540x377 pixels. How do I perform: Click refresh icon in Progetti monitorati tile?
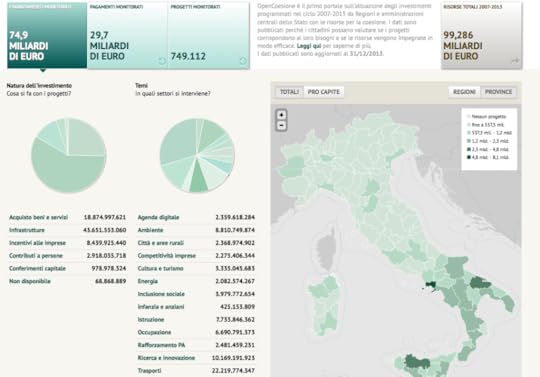coord(243,61)
